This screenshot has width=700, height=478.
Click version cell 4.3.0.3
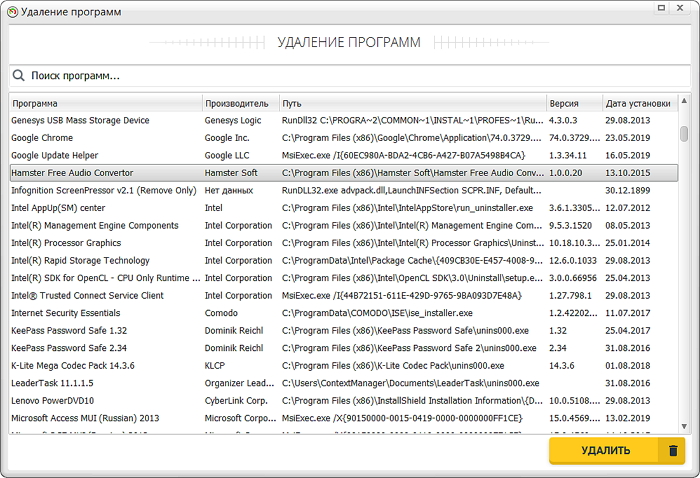click(563, 121)
